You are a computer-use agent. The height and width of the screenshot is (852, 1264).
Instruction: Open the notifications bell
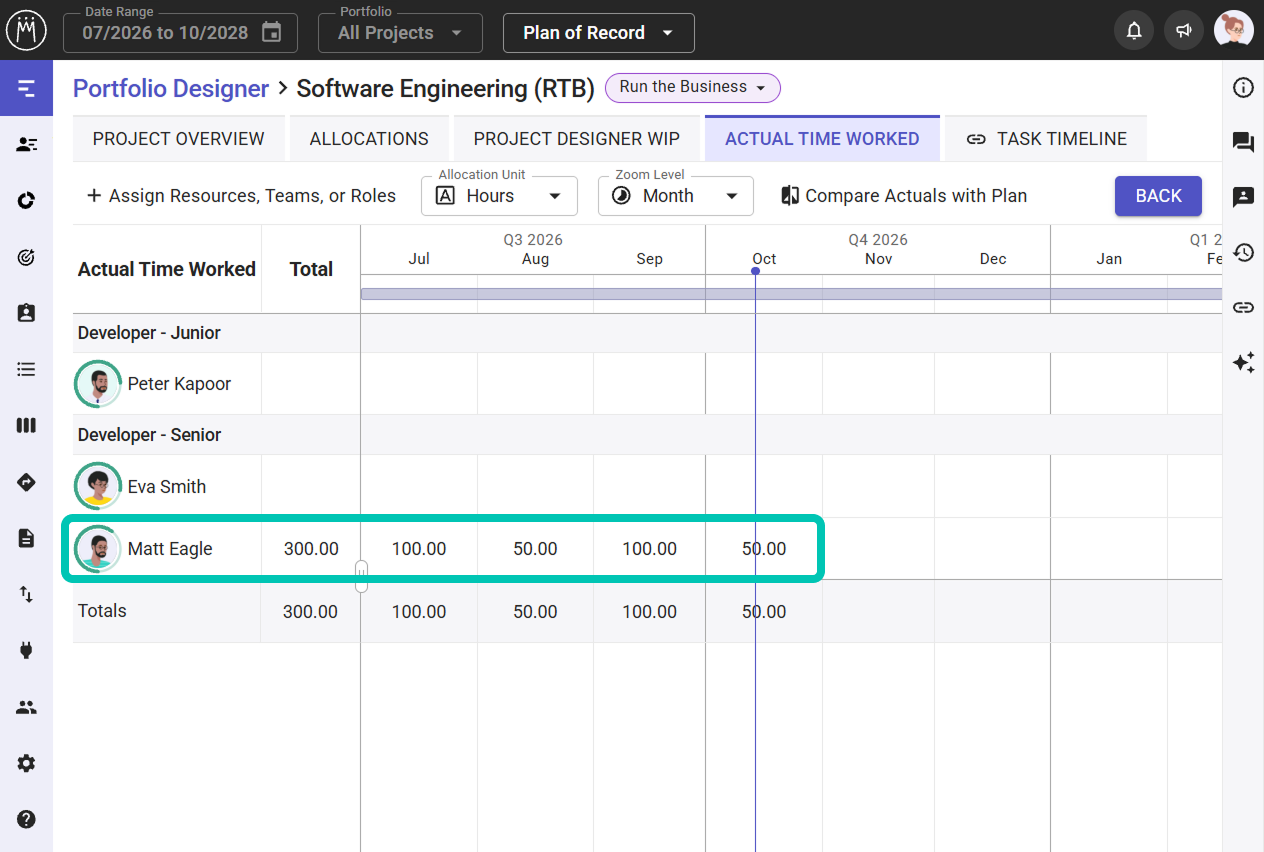1134,31
